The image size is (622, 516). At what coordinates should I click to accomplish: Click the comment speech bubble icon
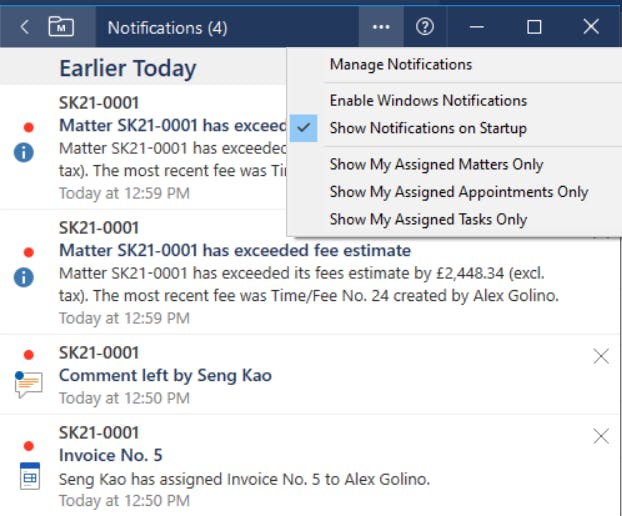28,383
